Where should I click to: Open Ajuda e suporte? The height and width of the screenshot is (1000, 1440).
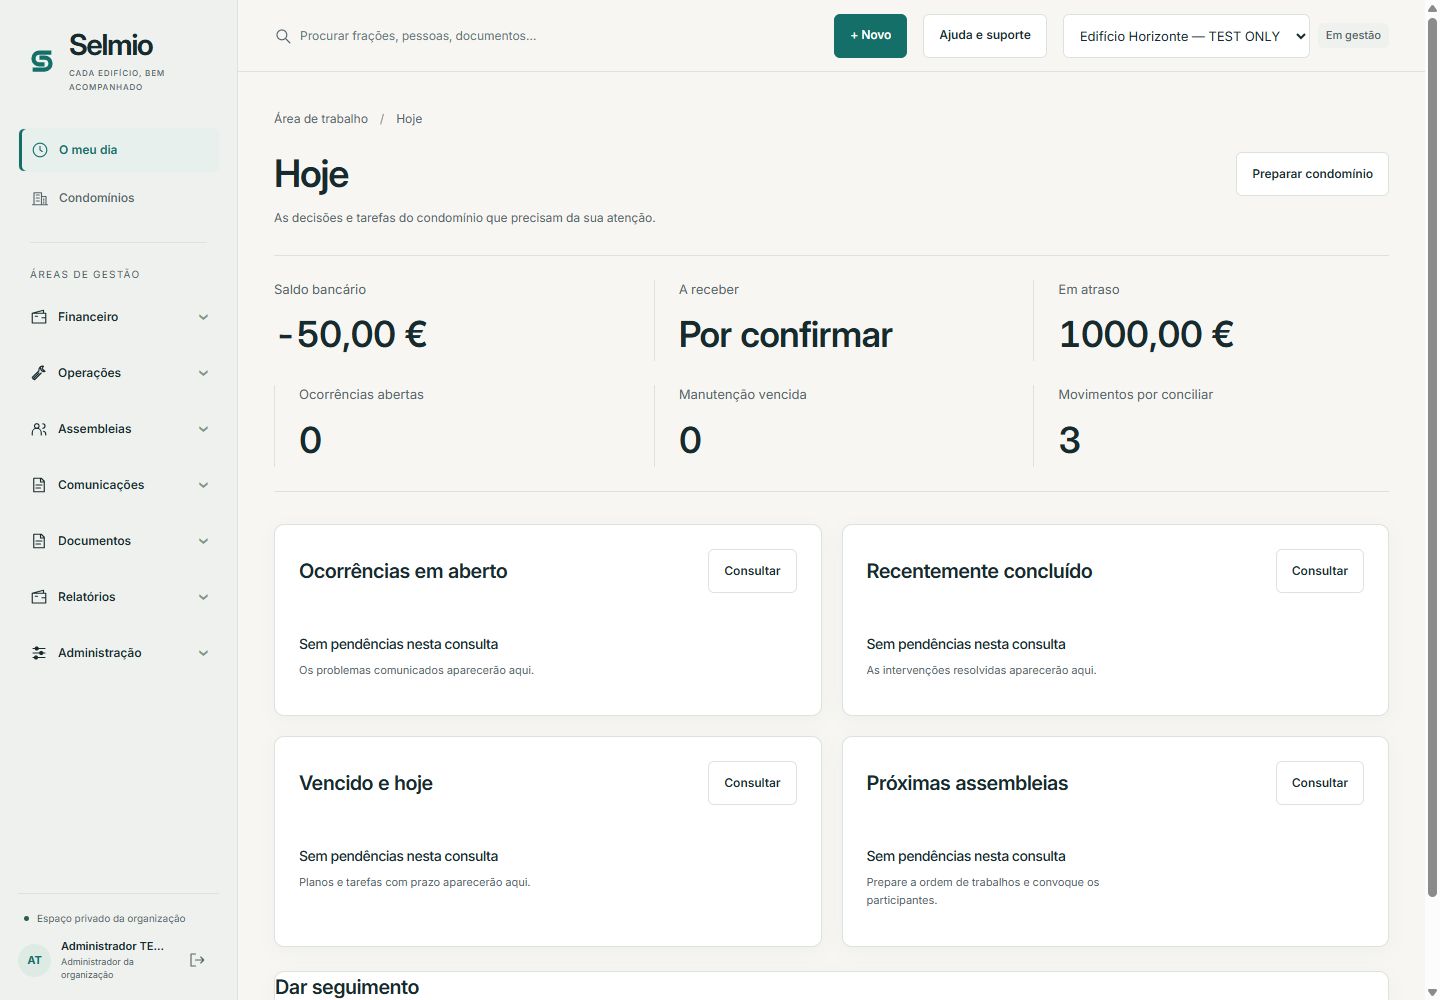(985, 36)
